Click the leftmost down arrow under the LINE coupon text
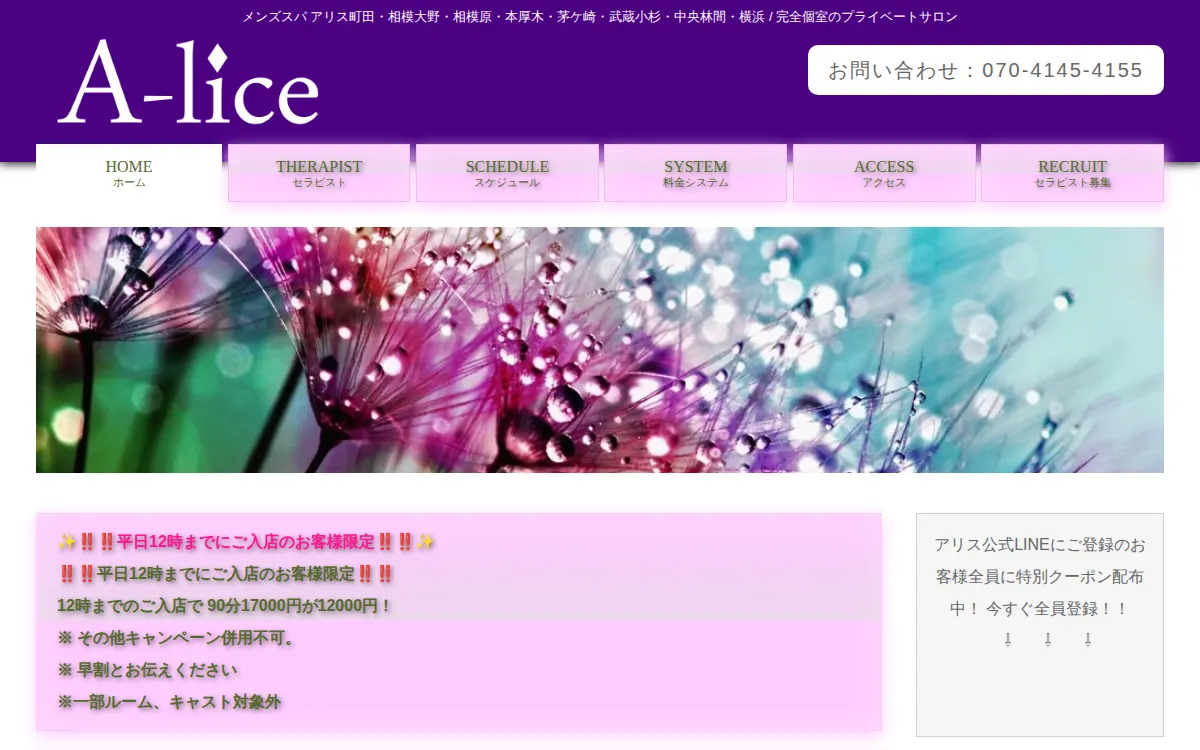 1008,639
